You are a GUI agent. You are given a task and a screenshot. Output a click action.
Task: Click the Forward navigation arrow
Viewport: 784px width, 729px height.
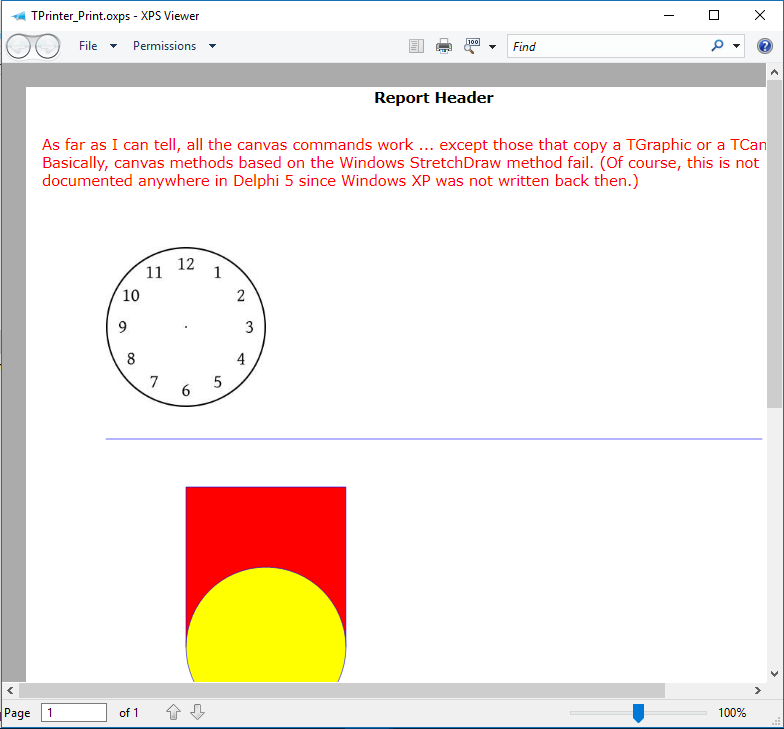(x=48, y=46)
